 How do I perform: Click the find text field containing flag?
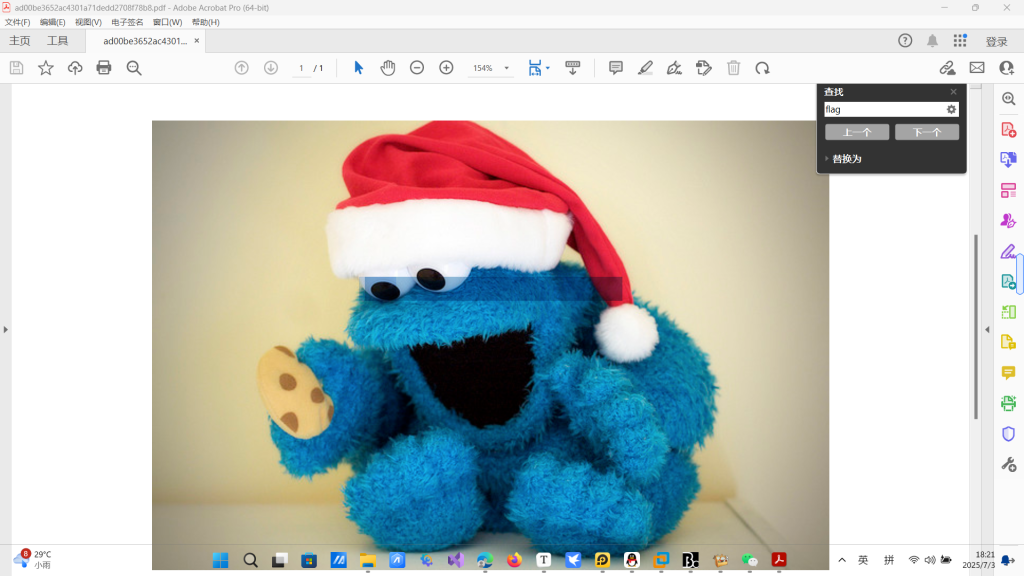[883, 109]
